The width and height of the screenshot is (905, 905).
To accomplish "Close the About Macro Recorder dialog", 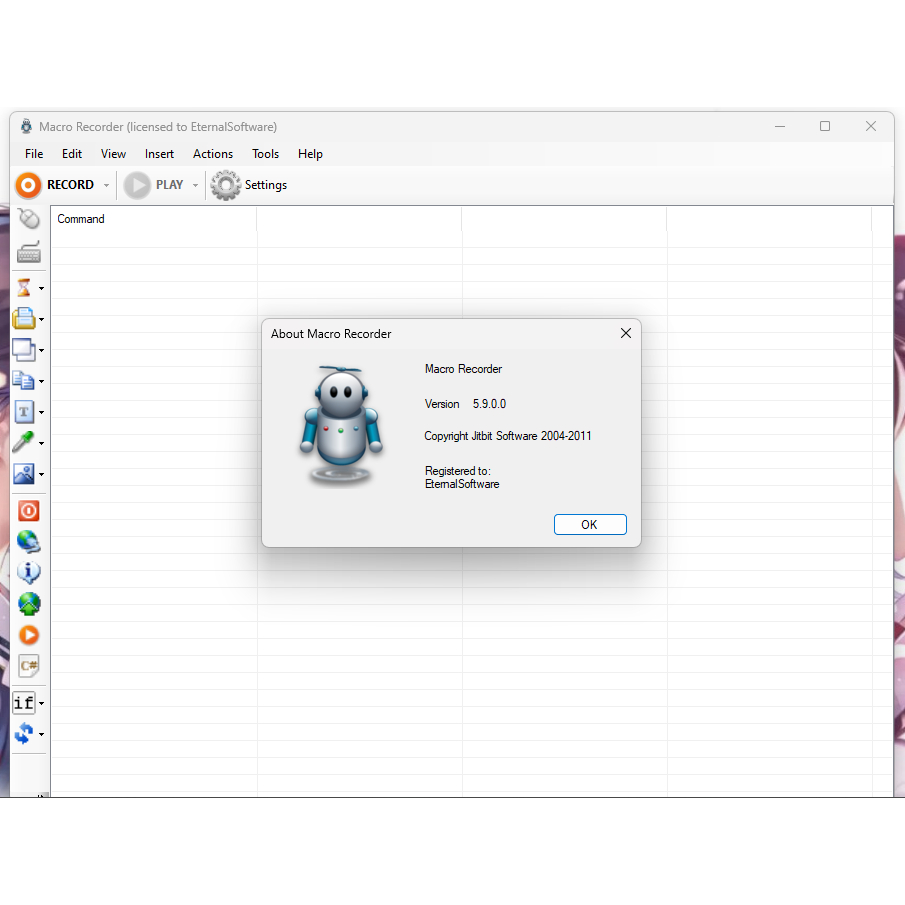I will tap(626, 333).
